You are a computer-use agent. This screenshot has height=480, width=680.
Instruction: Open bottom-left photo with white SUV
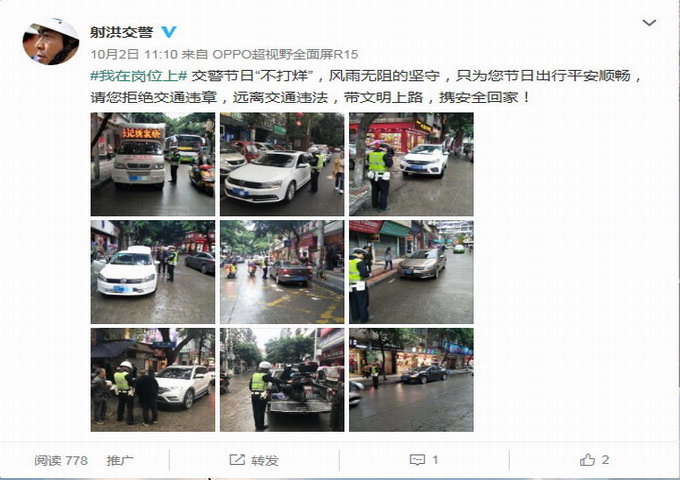(x=153, y=380)
